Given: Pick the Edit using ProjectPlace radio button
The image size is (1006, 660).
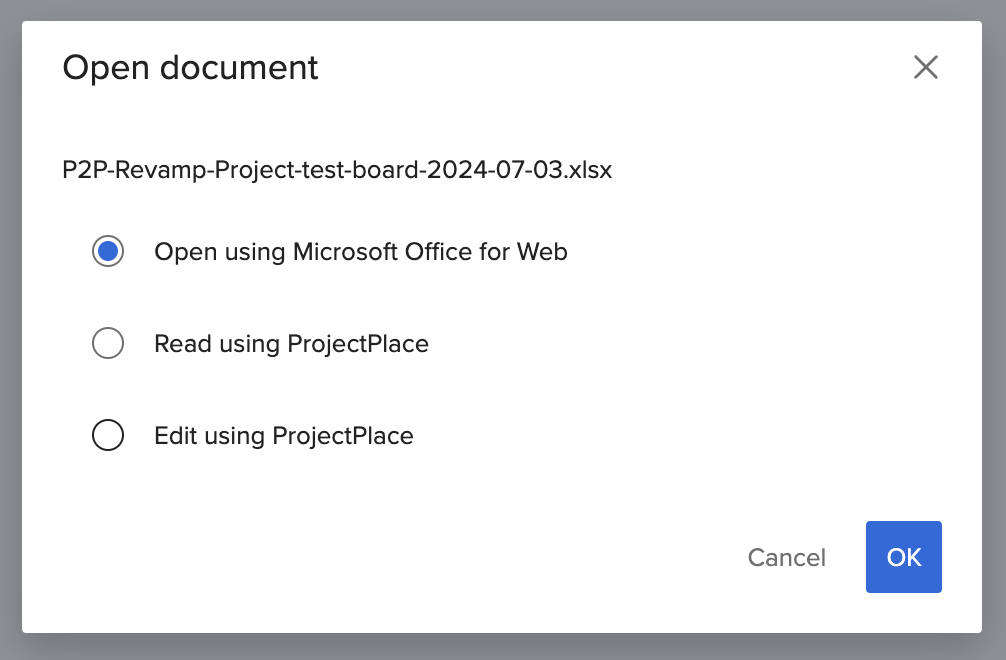Looking at the screenshot, I should coord(108,436).
